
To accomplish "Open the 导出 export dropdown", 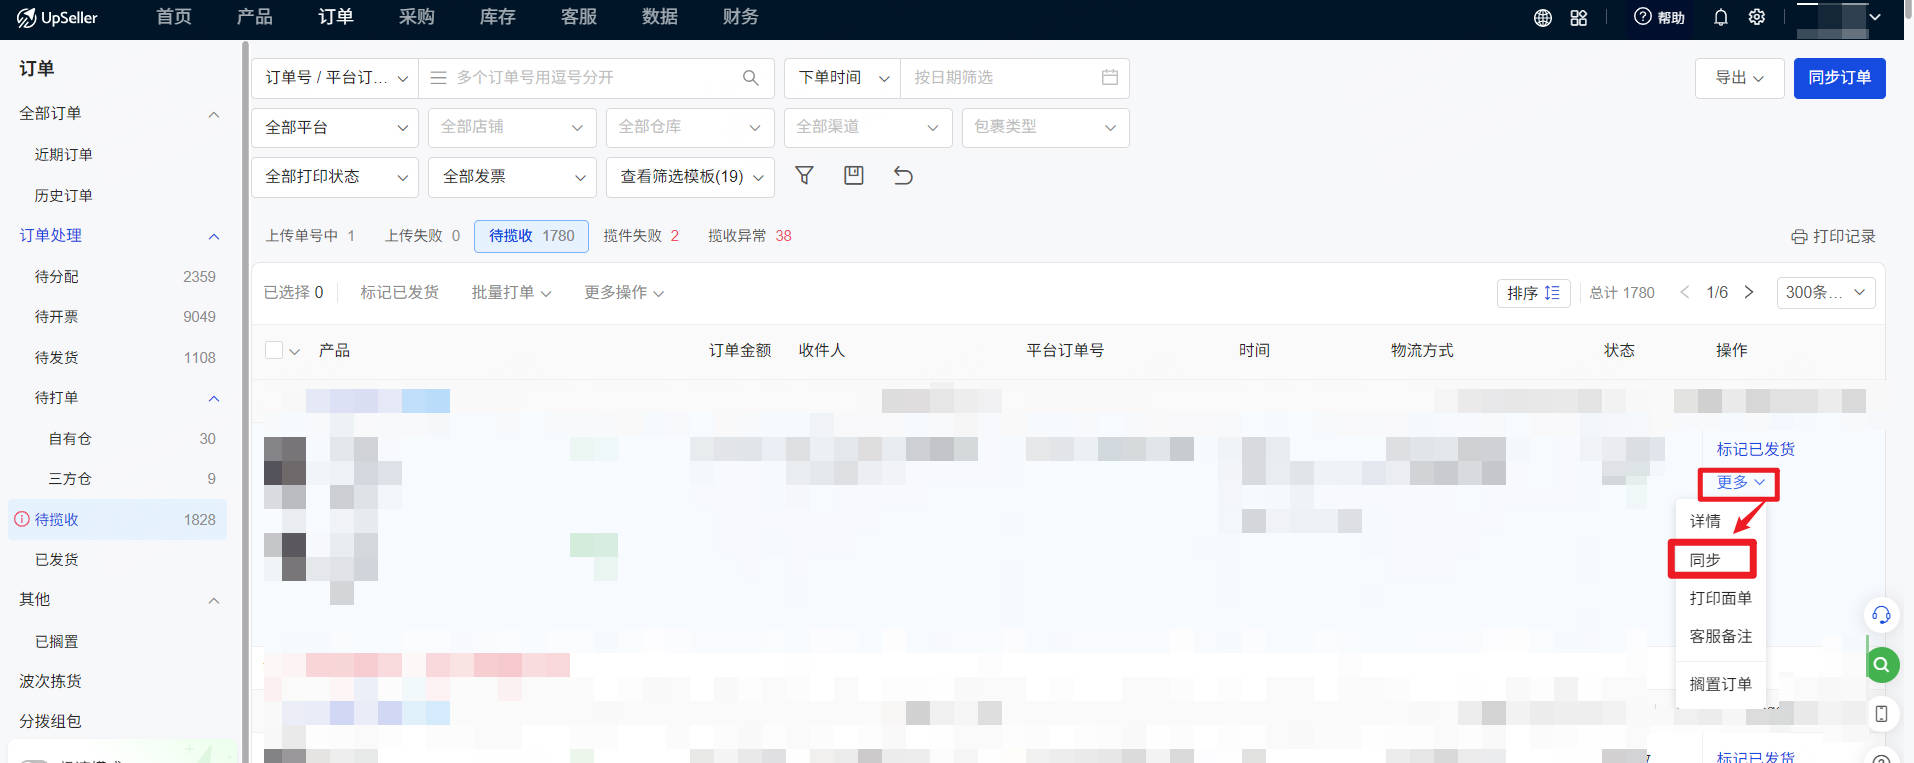I will click(1739, 78).
